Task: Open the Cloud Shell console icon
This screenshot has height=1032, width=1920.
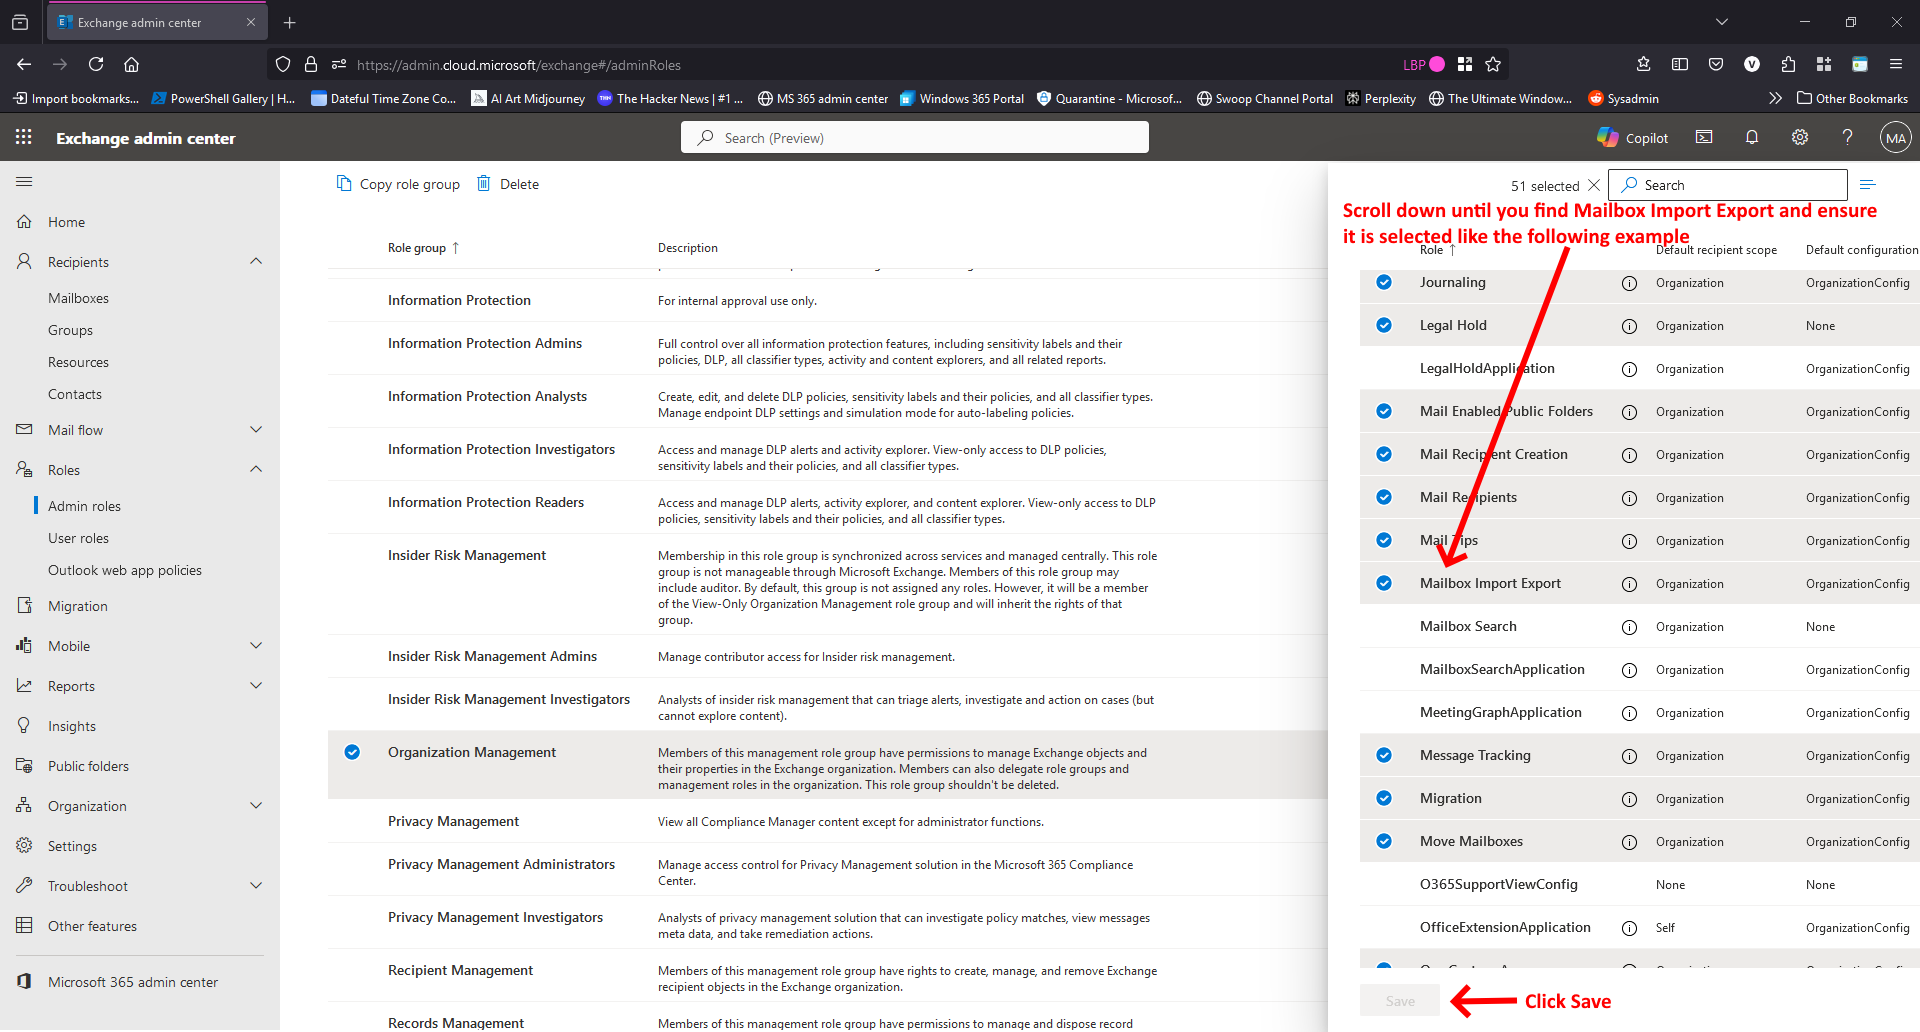Action: [x=1704, y=137]
